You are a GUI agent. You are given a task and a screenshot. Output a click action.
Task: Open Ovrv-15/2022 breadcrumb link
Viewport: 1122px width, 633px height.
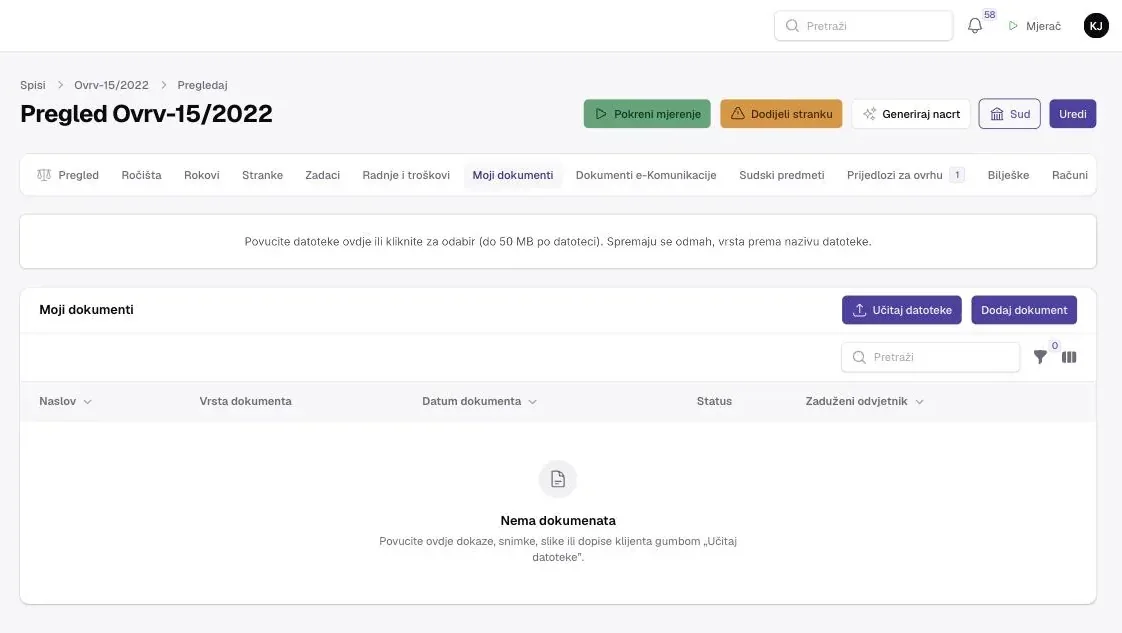112,85
